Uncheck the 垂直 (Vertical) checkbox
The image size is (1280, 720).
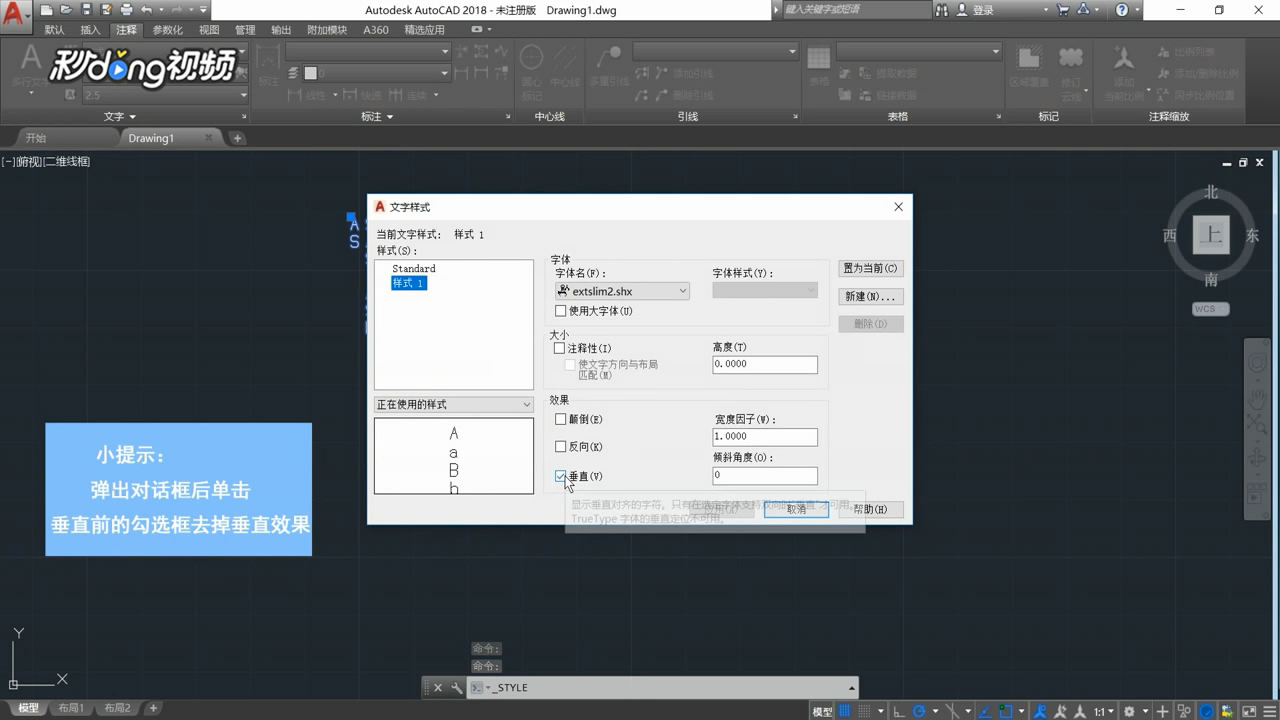pyautogui.click(x=560, y=476)
